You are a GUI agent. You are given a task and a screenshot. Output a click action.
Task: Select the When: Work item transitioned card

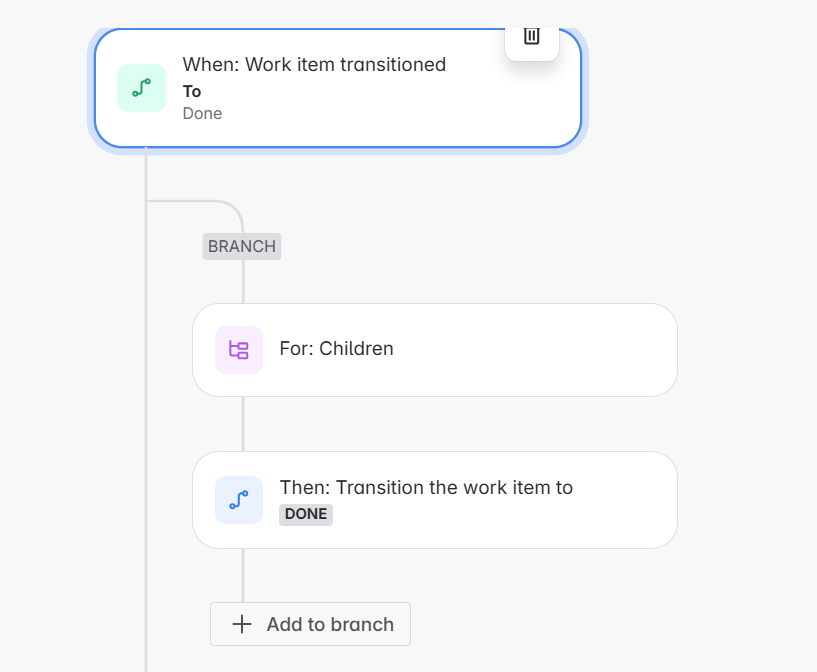[337, 88]
